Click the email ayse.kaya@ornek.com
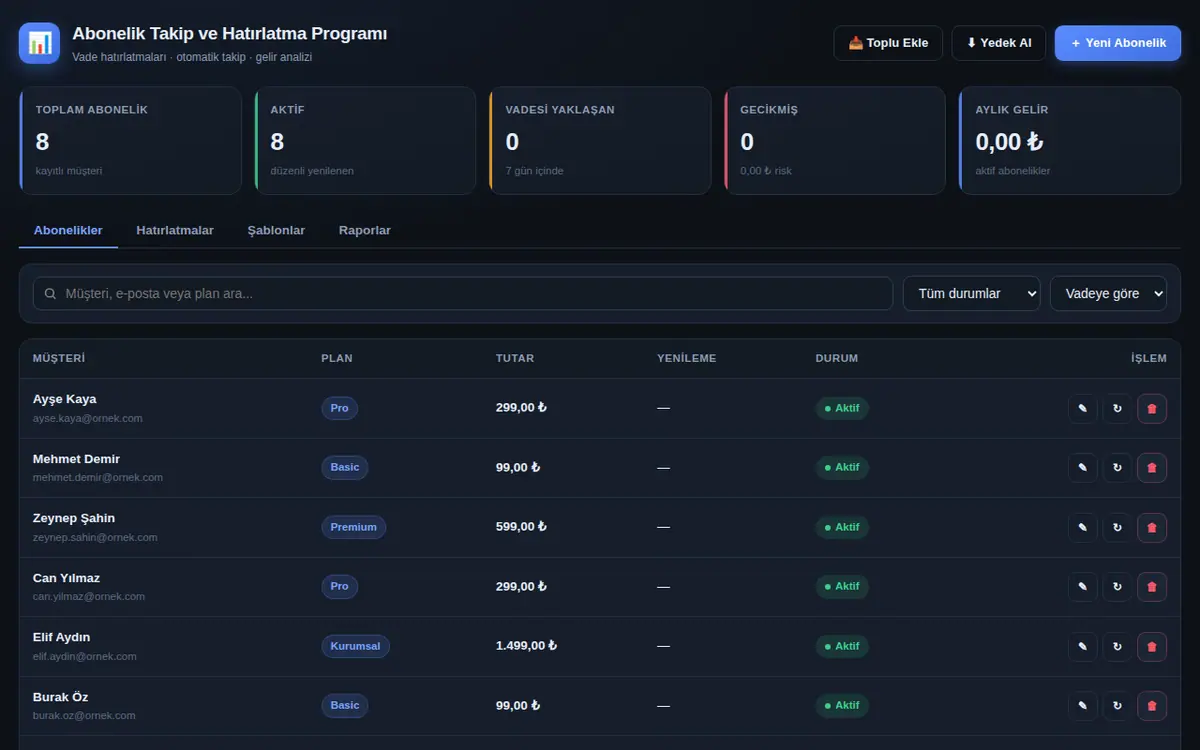The height and width of the screenshot is (750, 1200). point(88,418)
